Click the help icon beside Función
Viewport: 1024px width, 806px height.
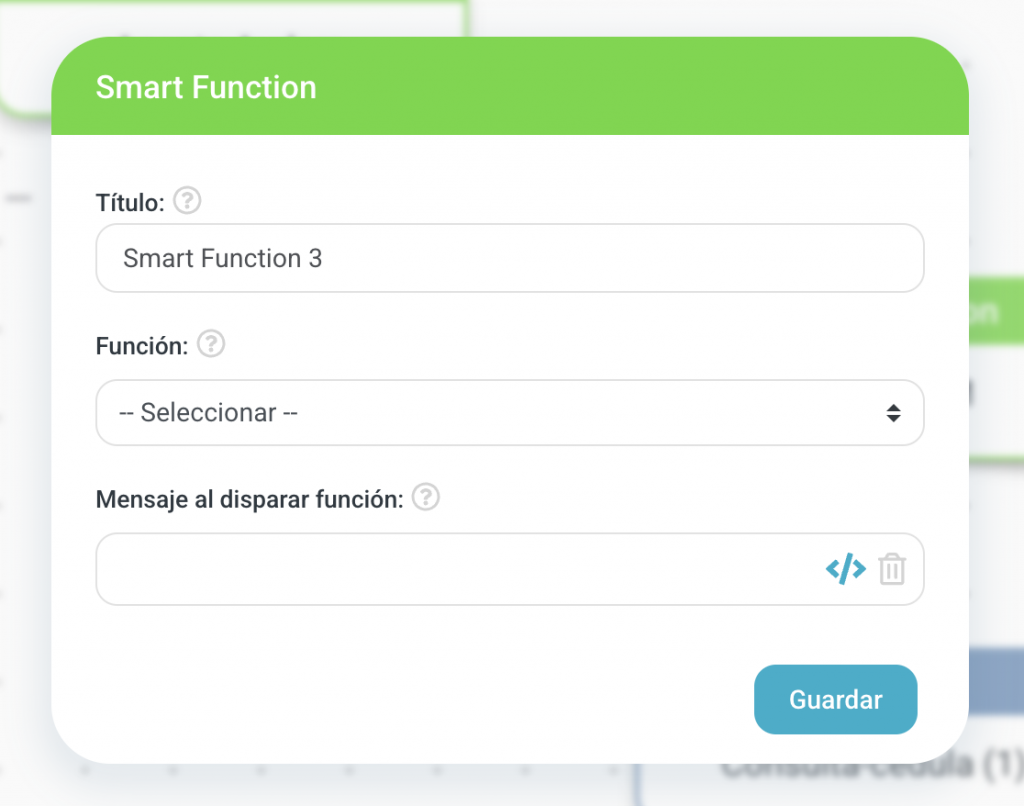coord(211,345)
